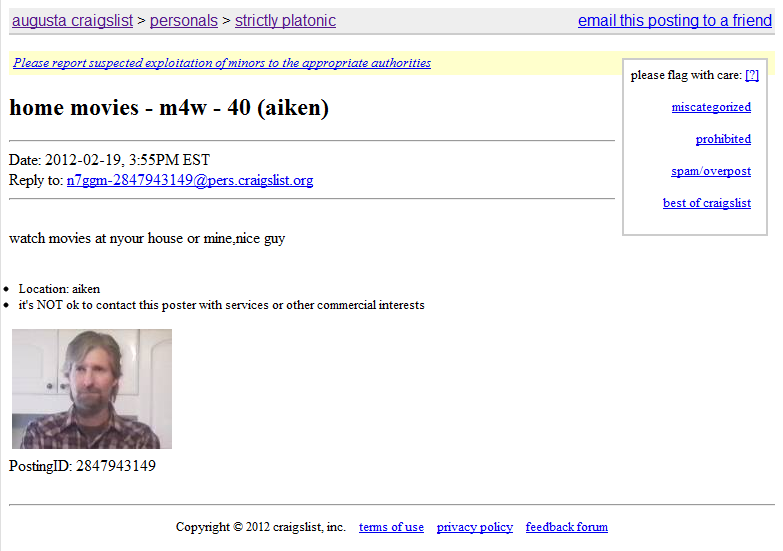
Task: Click the reply-to email address
Action: [x=190, y=180]
